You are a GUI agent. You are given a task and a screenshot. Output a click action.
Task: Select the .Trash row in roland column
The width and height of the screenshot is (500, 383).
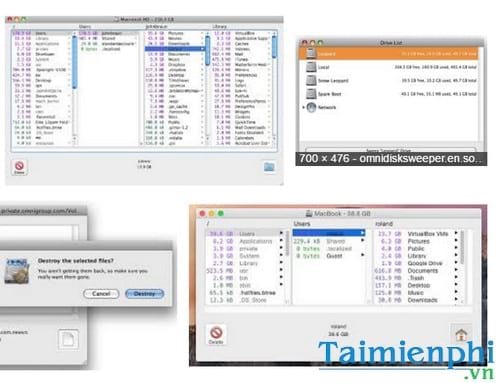click(x=416, y=278)
